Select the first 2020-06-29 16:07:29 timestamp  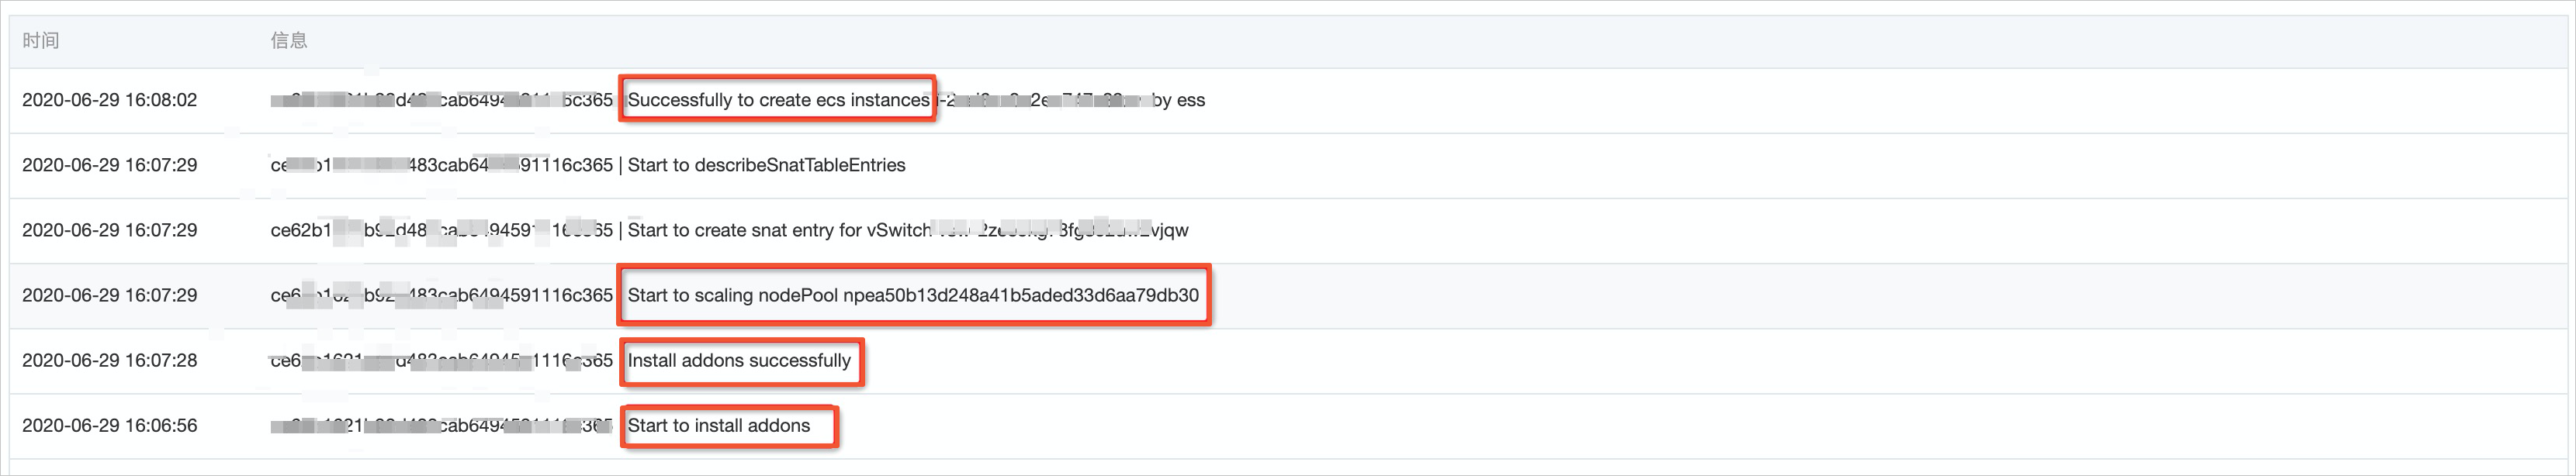110,165
